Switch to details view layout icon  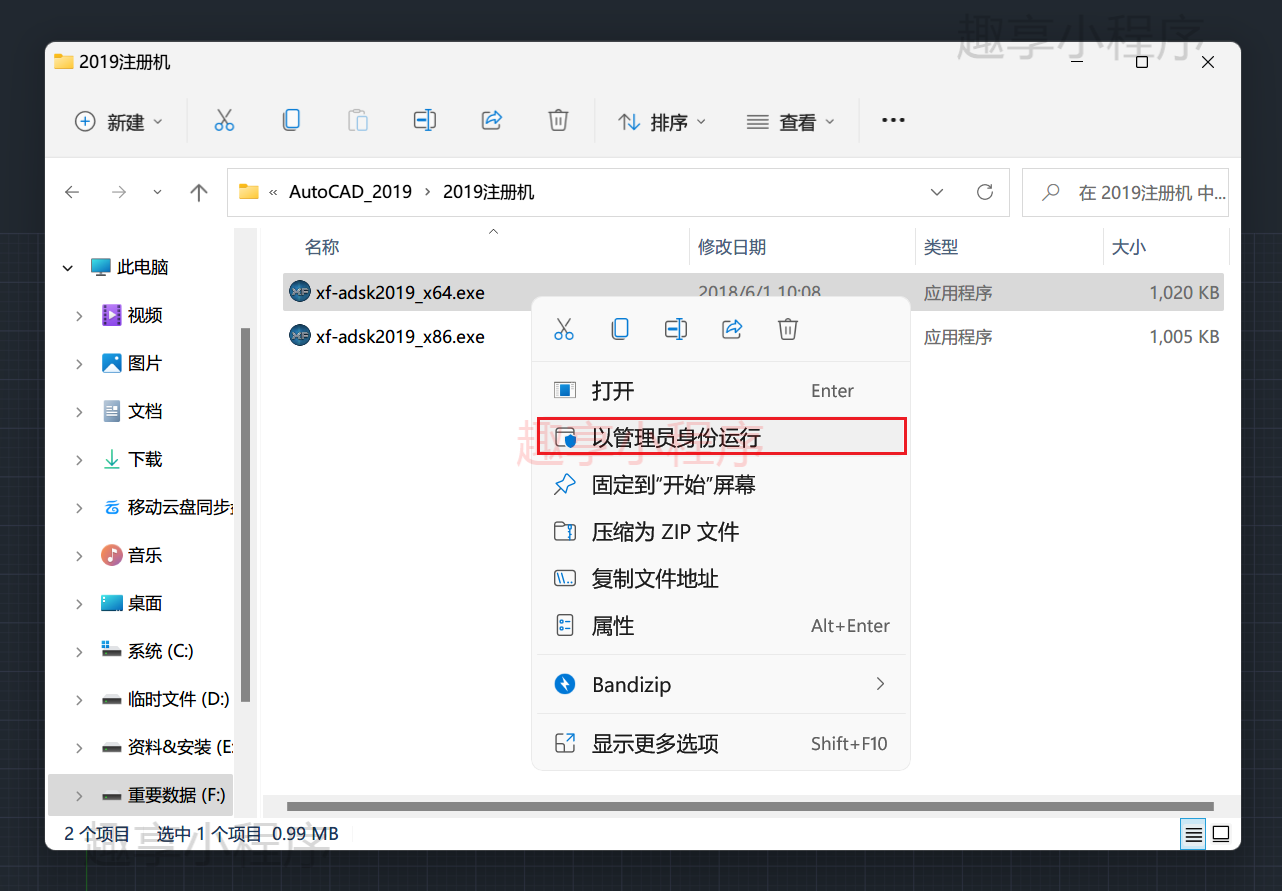pyautogui.click(x=1193, y=833)
